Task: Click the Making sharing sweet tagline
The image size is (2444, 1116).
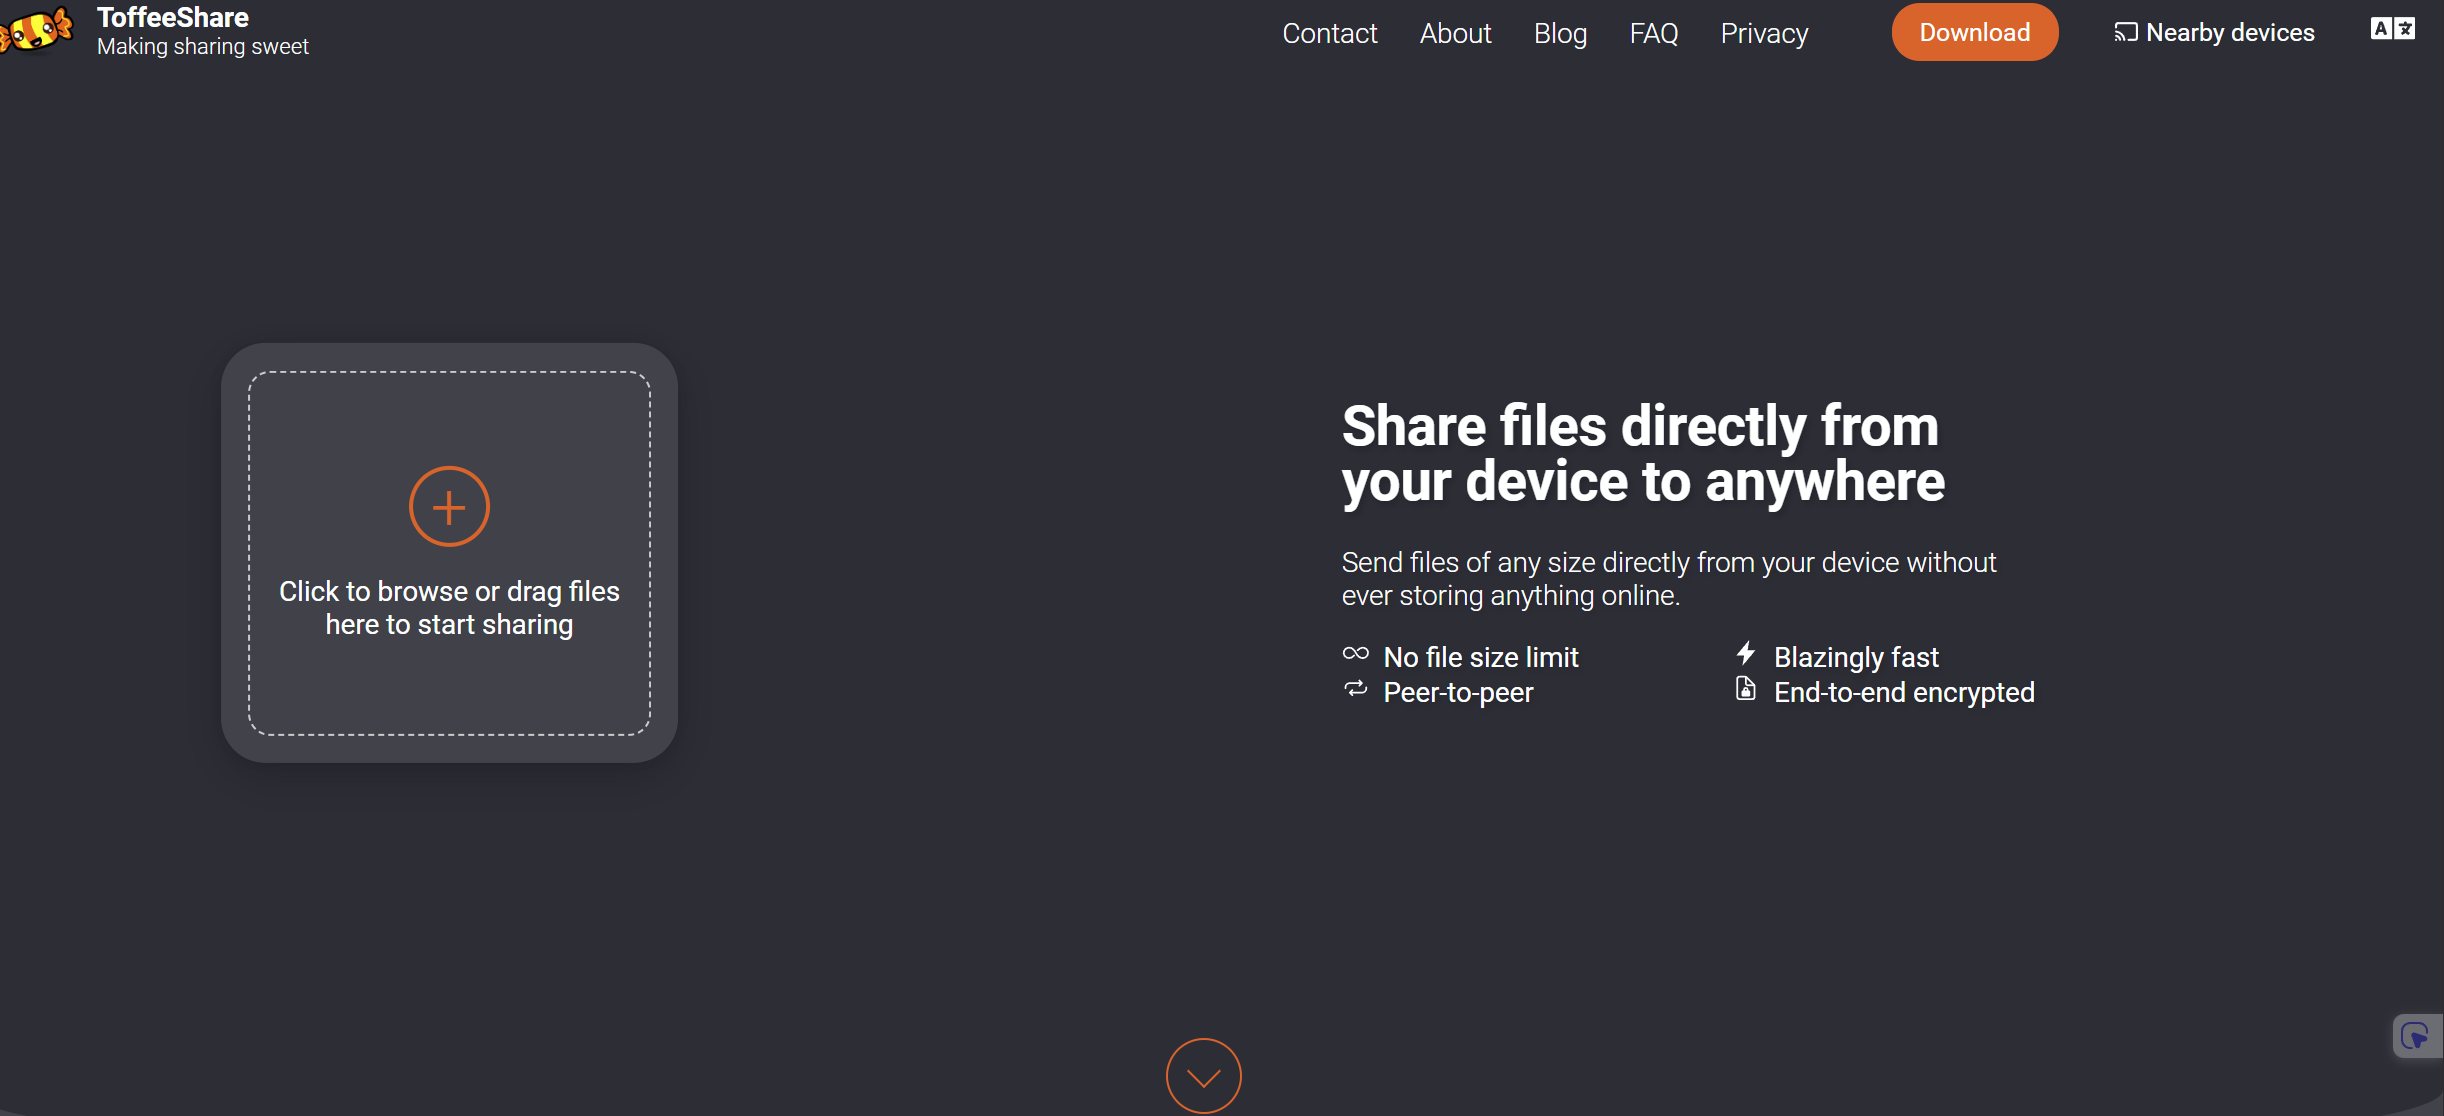Action: [203, 47]
